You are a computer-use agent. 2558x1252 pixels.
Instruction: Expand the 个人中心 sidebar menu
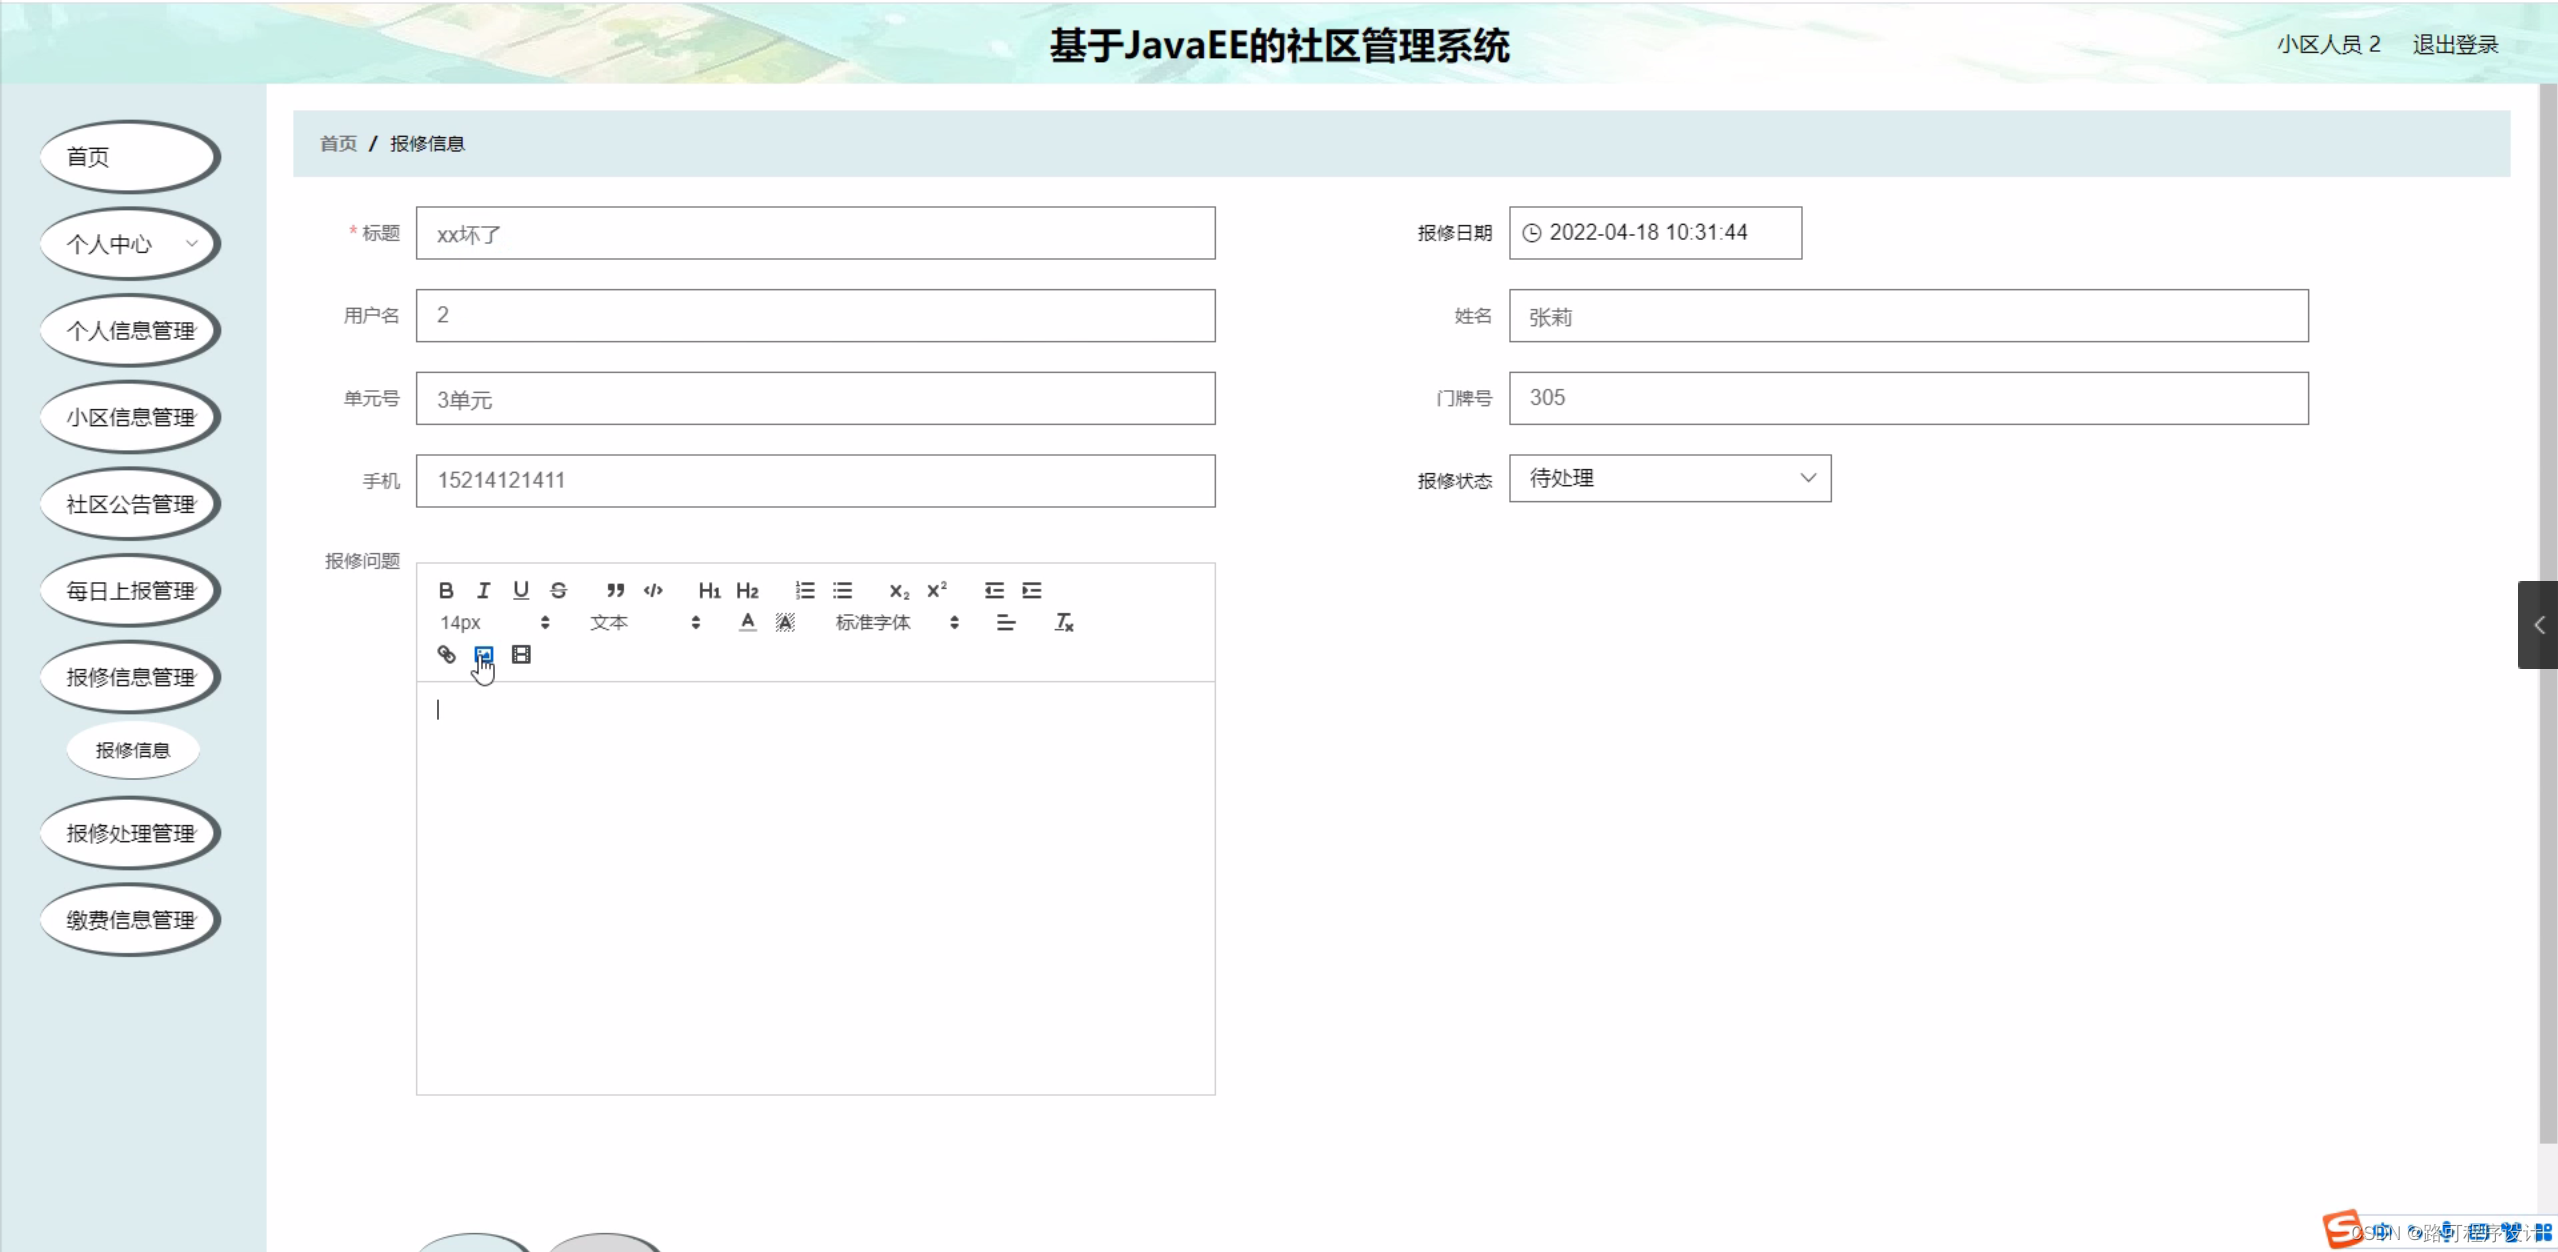[x=130, y=244]
